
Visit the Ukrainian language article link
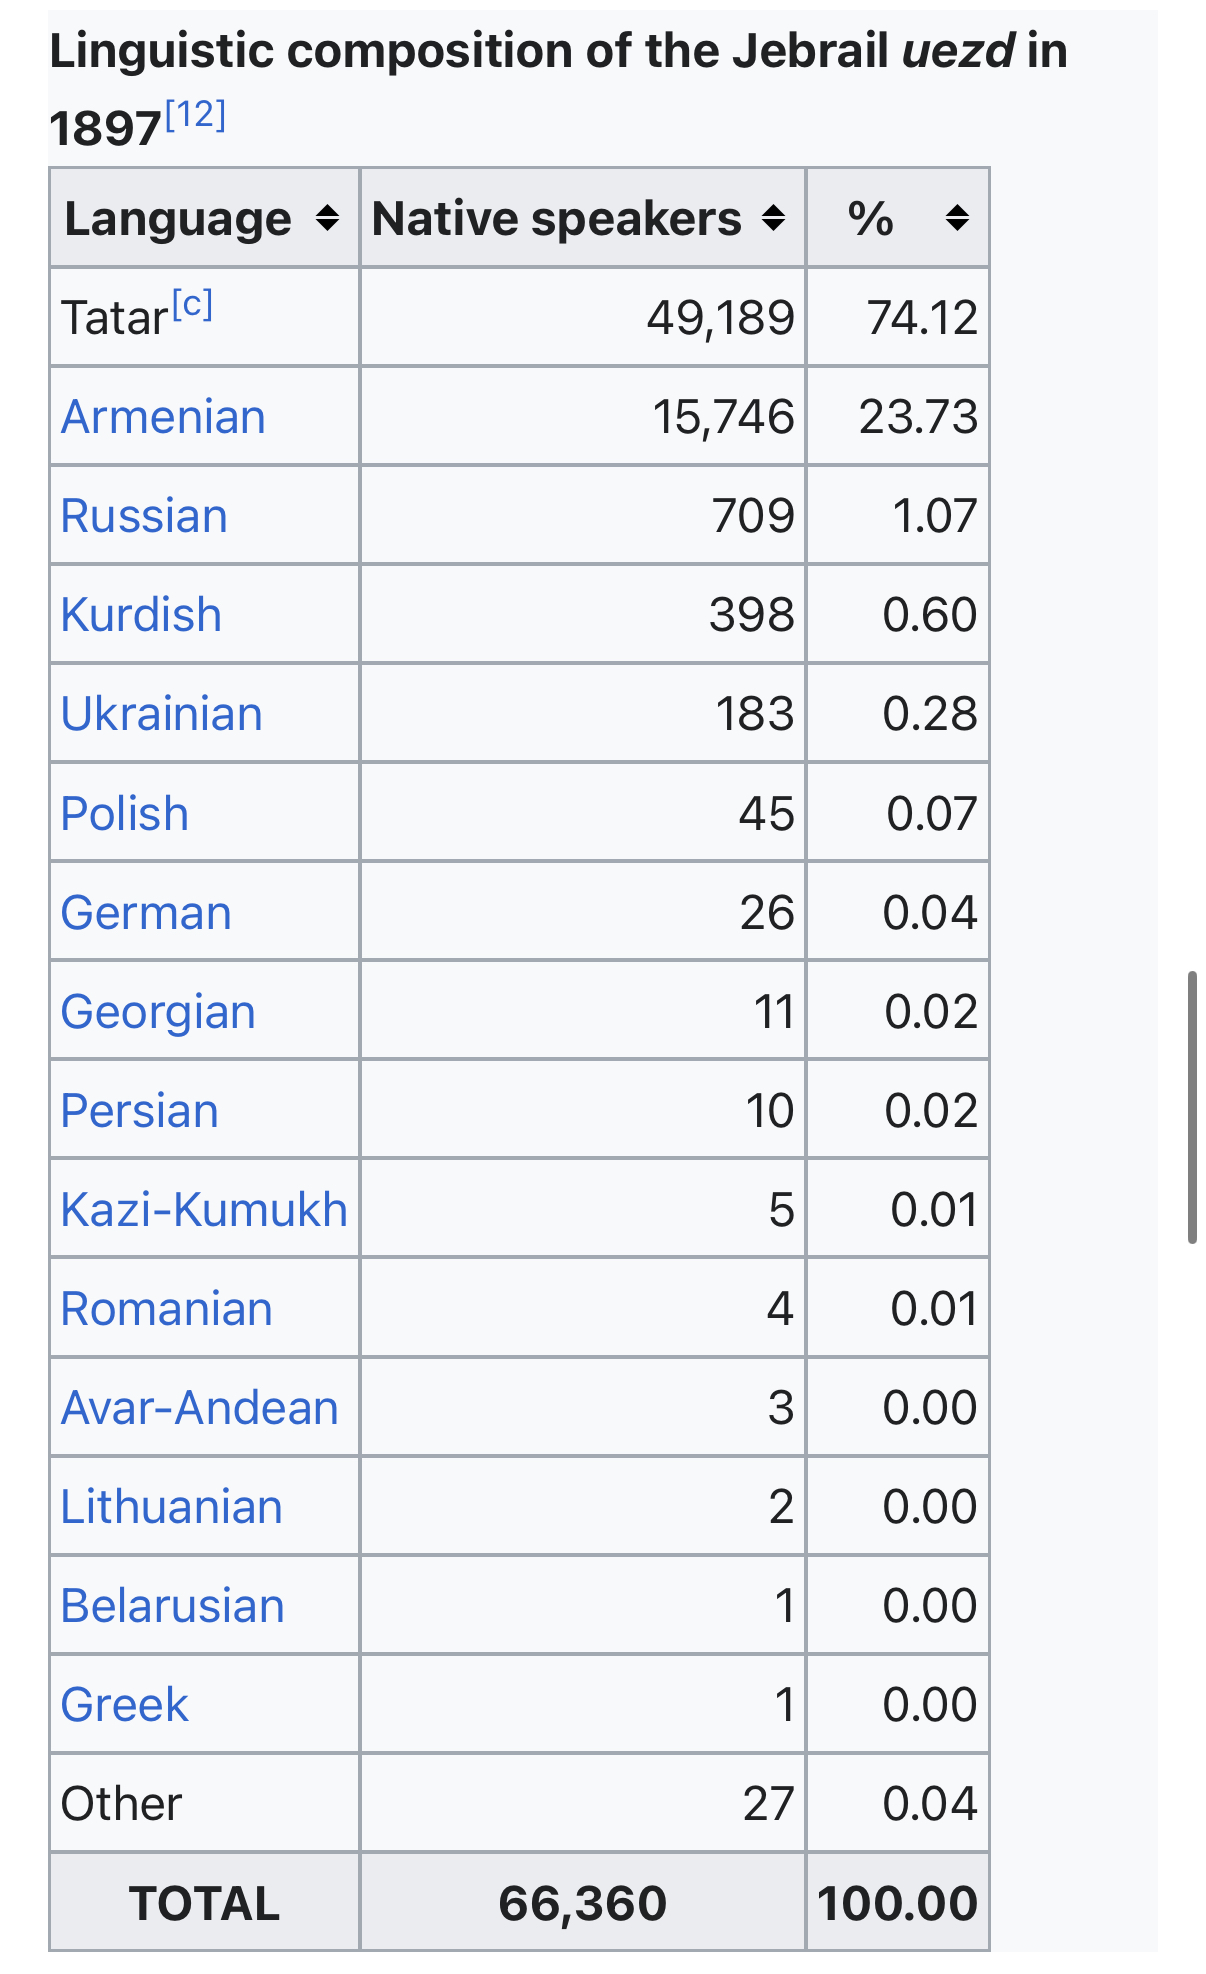click(162, 714)
